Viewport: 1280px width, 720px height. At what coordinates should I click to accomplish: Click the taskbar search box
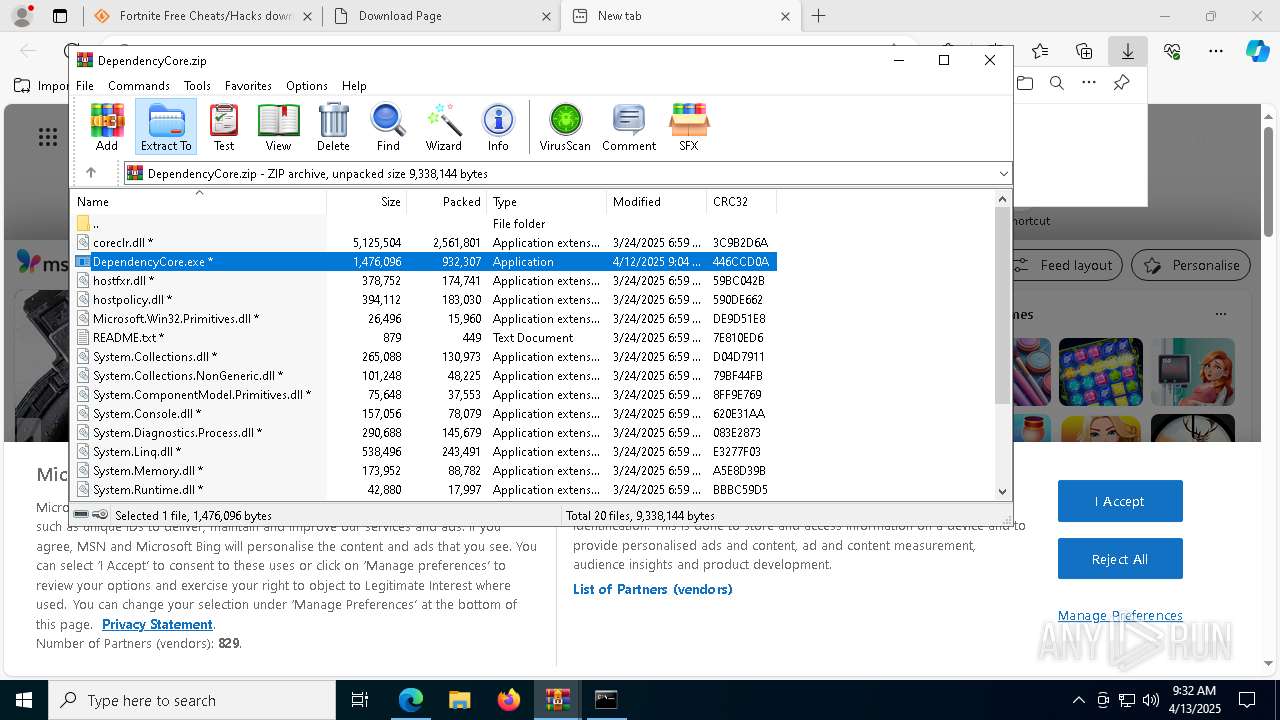[x=192, y=700]
